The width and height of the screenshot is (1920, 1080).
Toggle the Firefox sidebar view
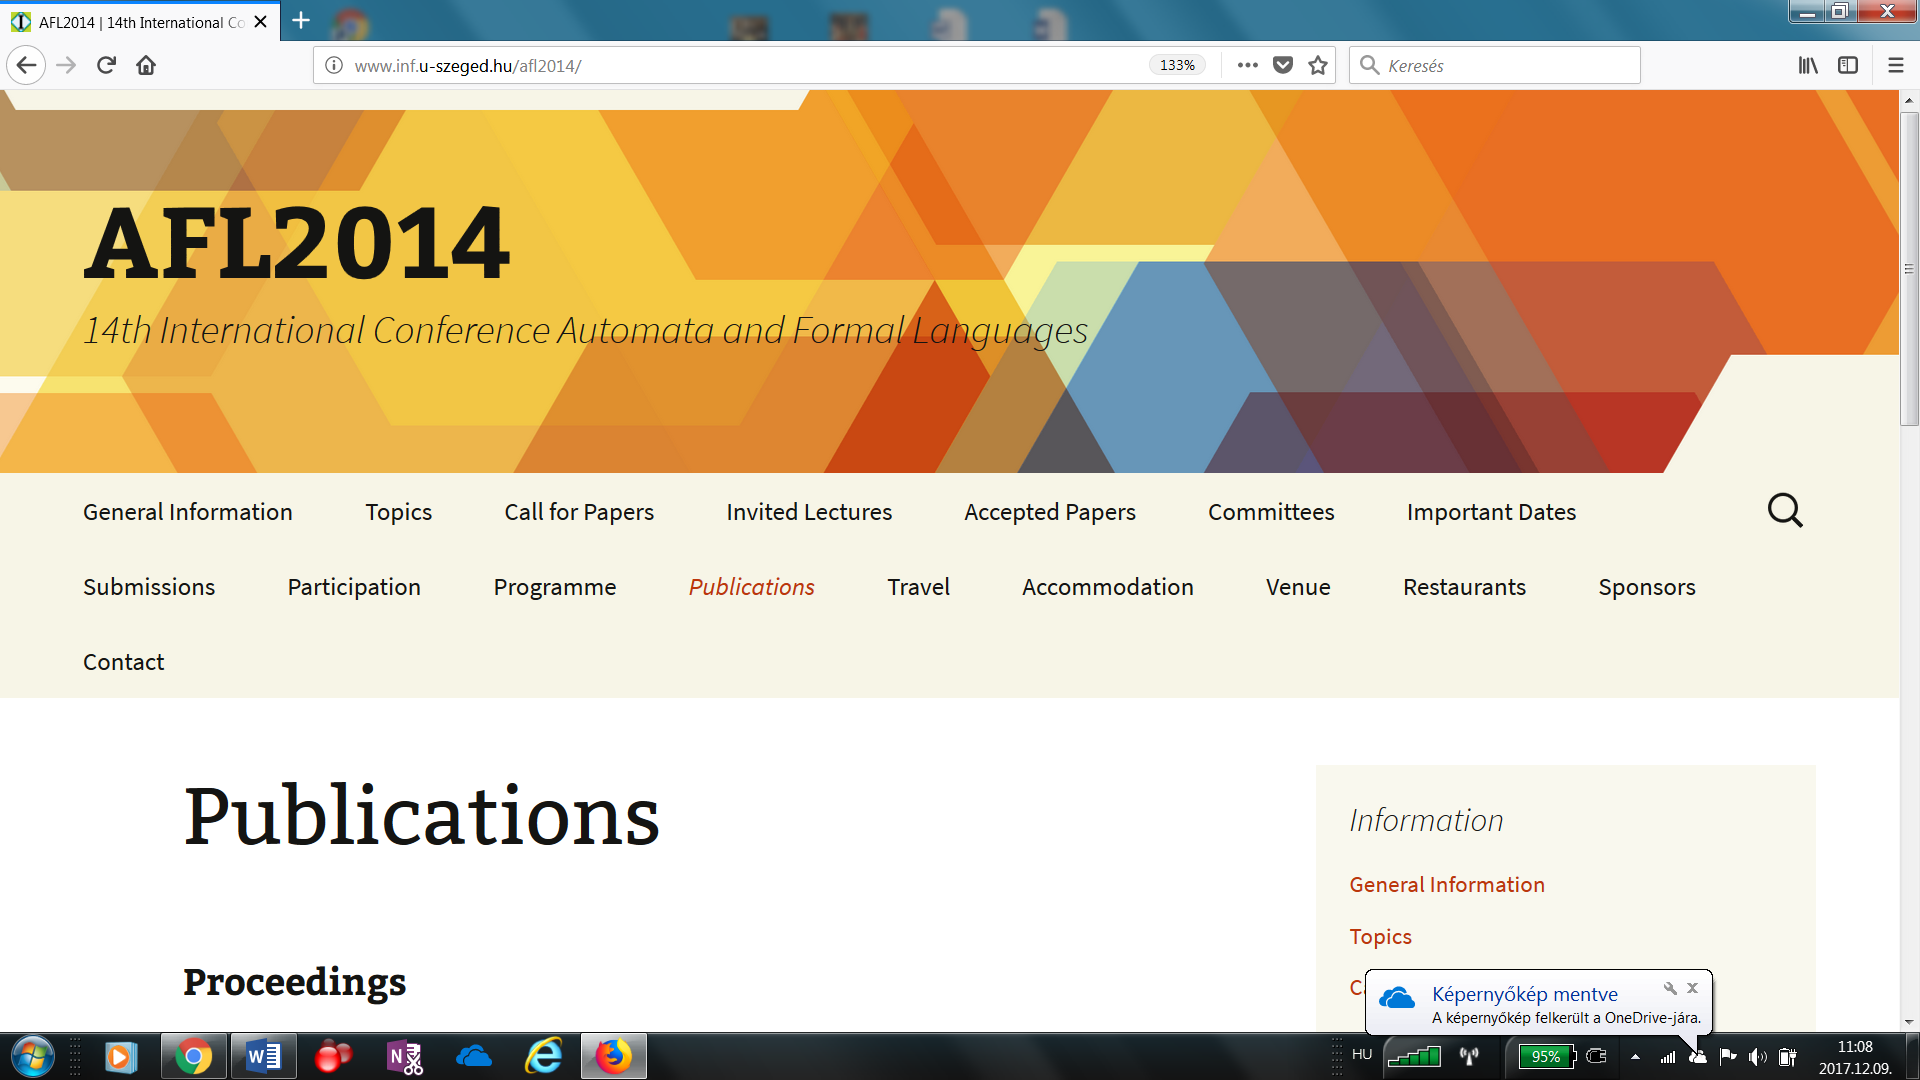(x=1848, y=66)
